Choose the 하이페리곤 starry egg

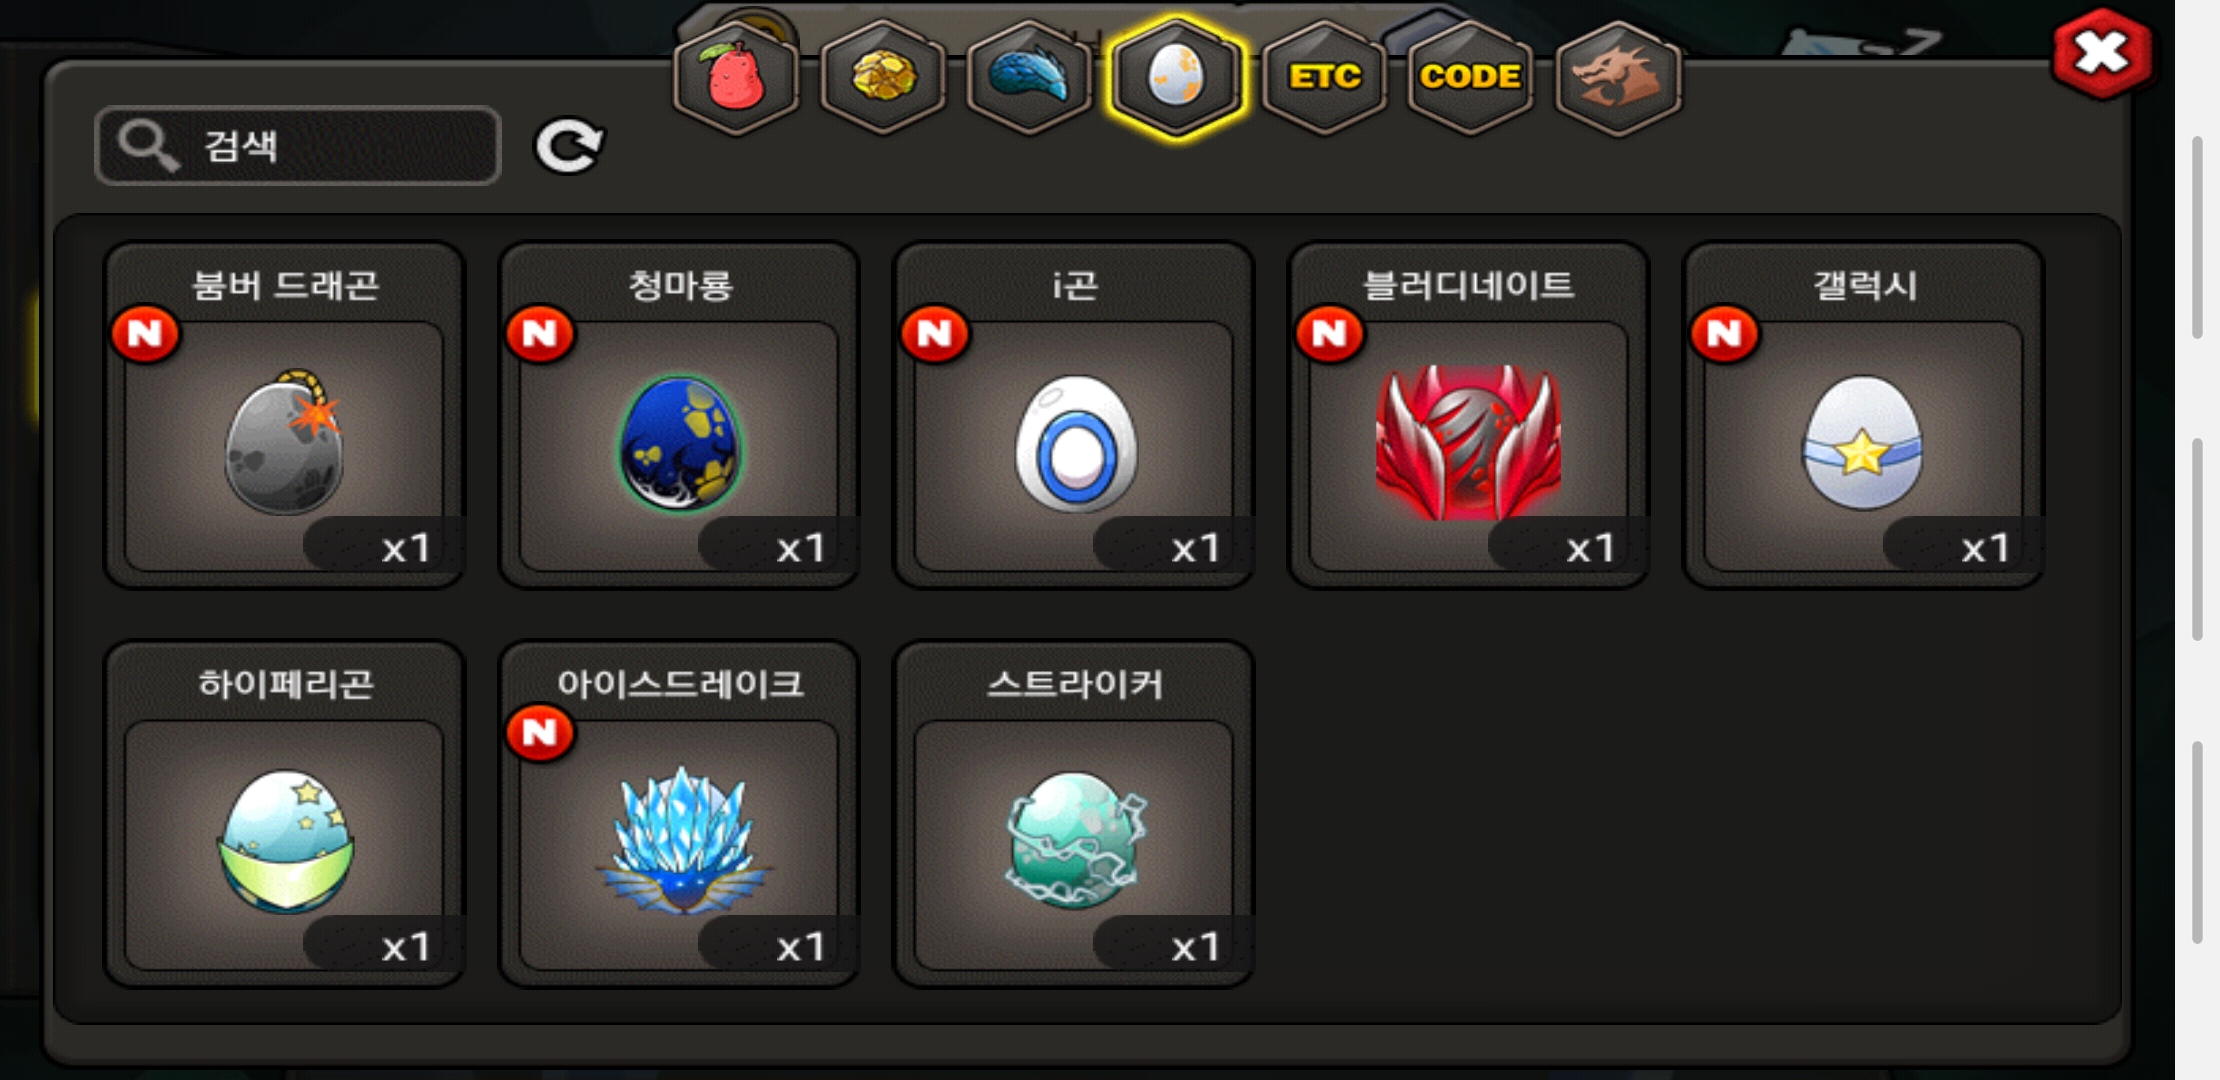pos(284,815)
